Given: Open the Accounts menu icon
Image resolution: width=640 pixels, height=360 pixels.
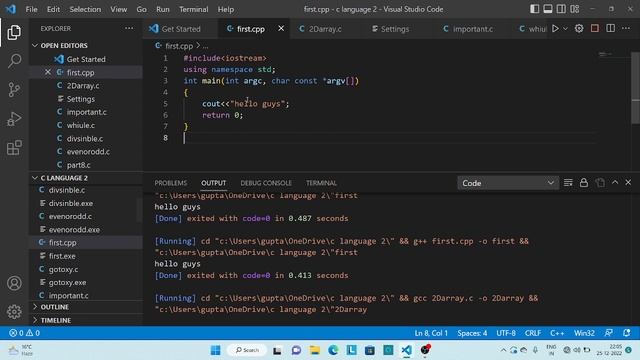Looking at the screenshot, I should coord(14,283).
